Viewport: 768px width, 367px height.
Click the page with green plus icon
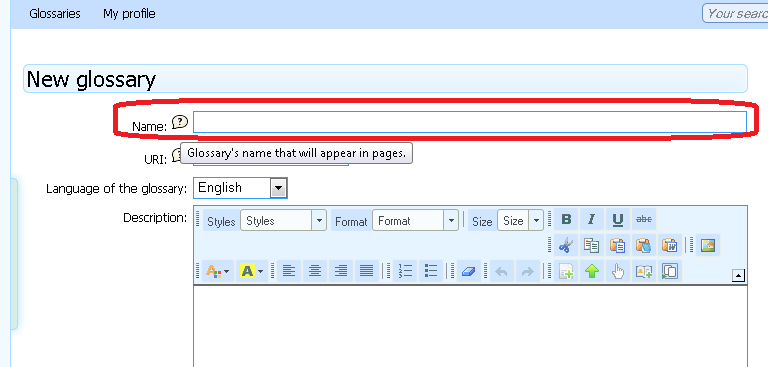point(566,271)
